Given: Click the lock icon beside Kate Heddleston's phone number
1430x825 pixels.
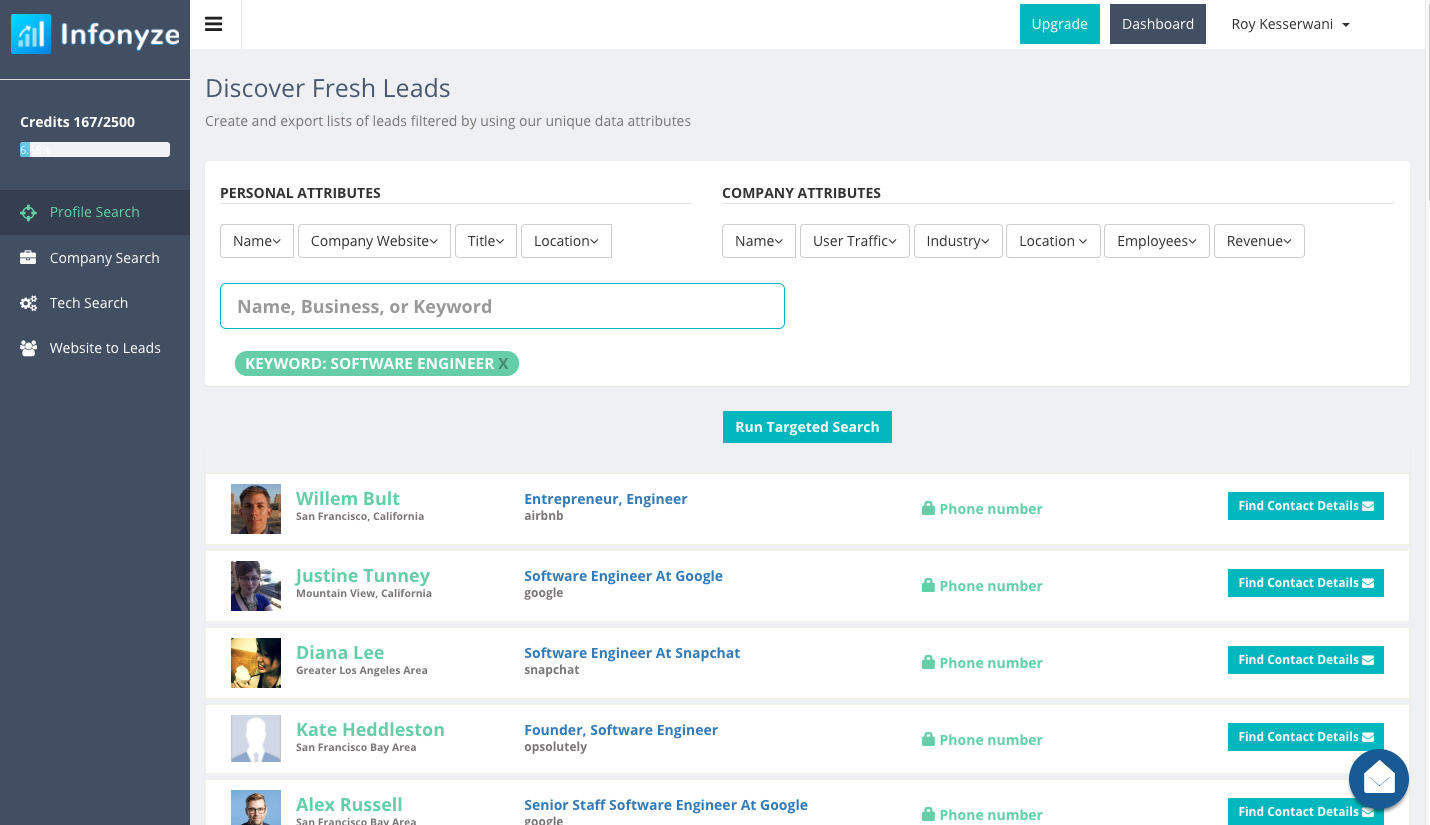Looking at the screenshot, I should point(928,739).
